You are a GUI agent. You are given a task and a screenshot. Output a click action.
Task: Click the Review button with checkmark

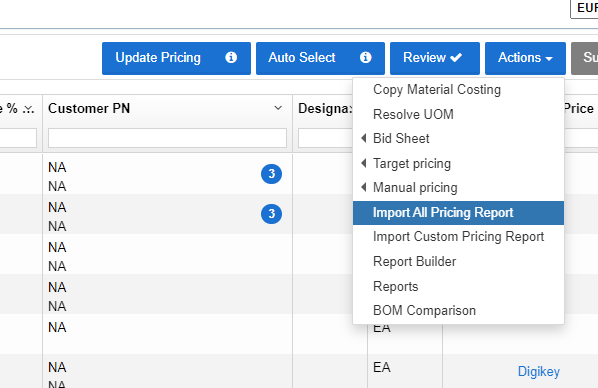pos(435,58)
